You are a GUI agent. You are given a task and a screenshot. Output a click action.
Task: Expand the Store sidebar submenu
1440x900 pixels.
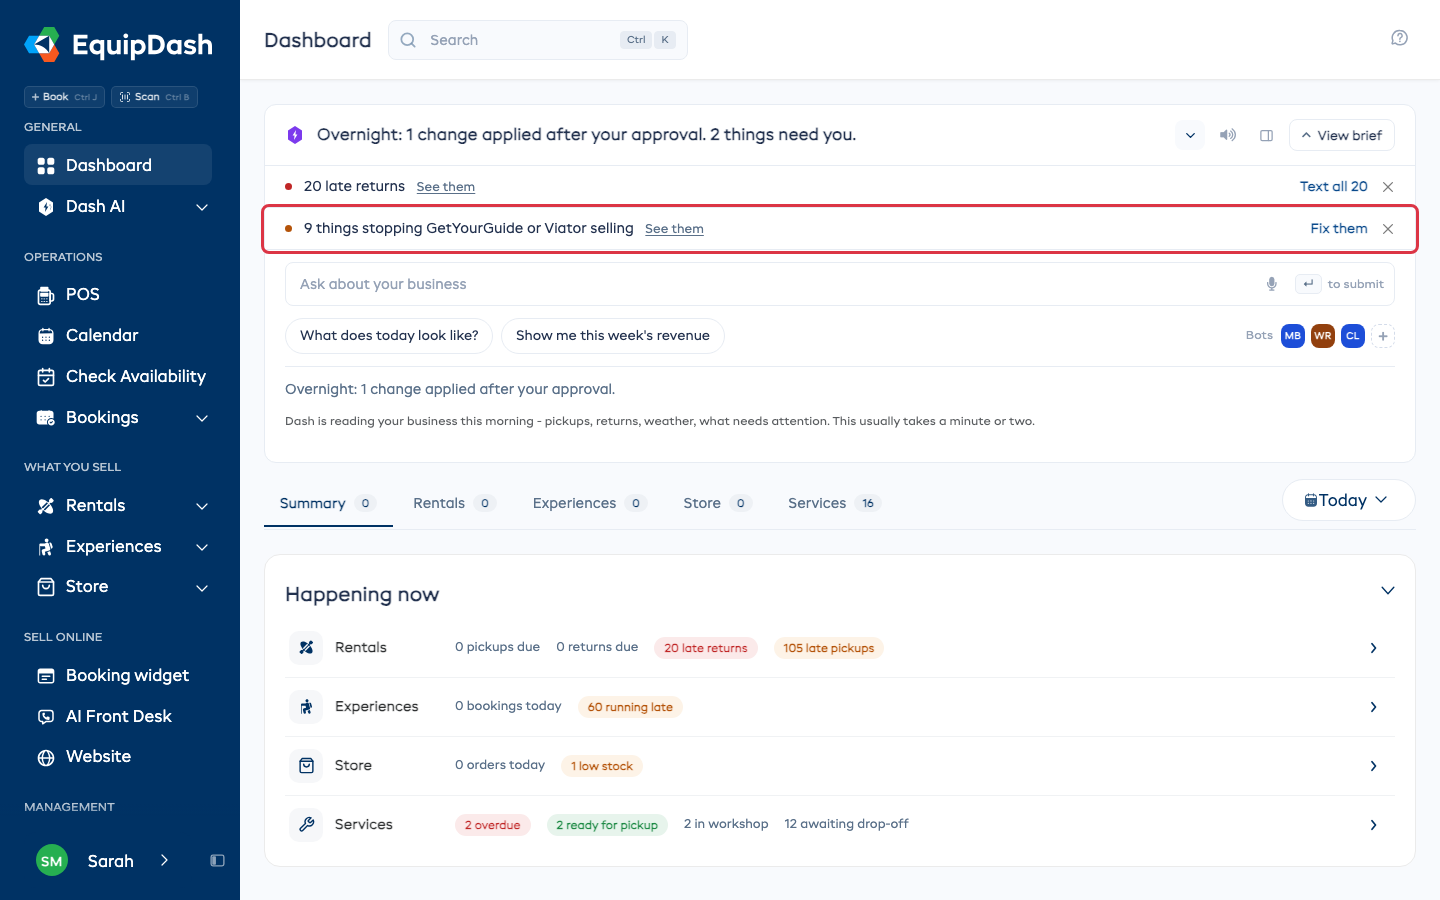pos(202,588)
